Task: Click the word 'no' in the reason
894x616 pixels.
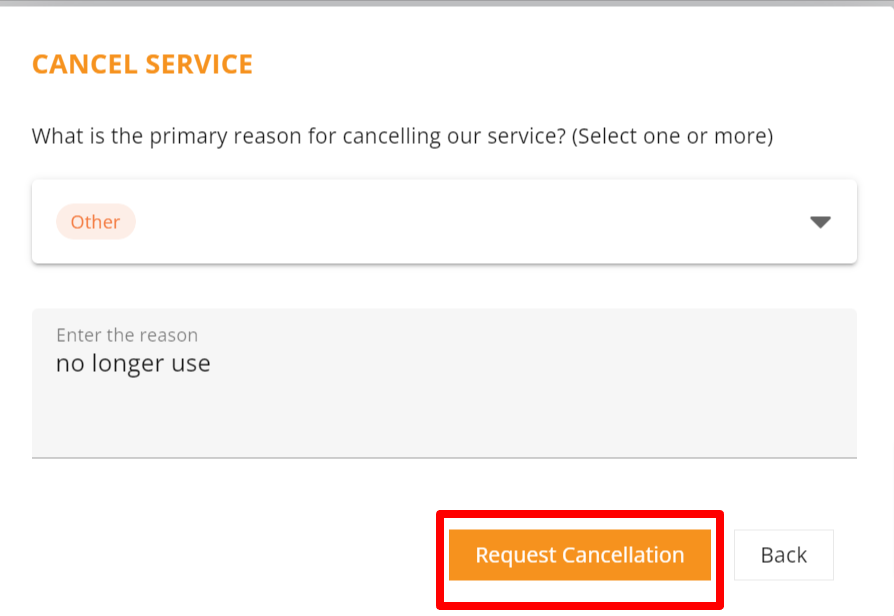Action: pyautogui.click(x=69, y=364)
